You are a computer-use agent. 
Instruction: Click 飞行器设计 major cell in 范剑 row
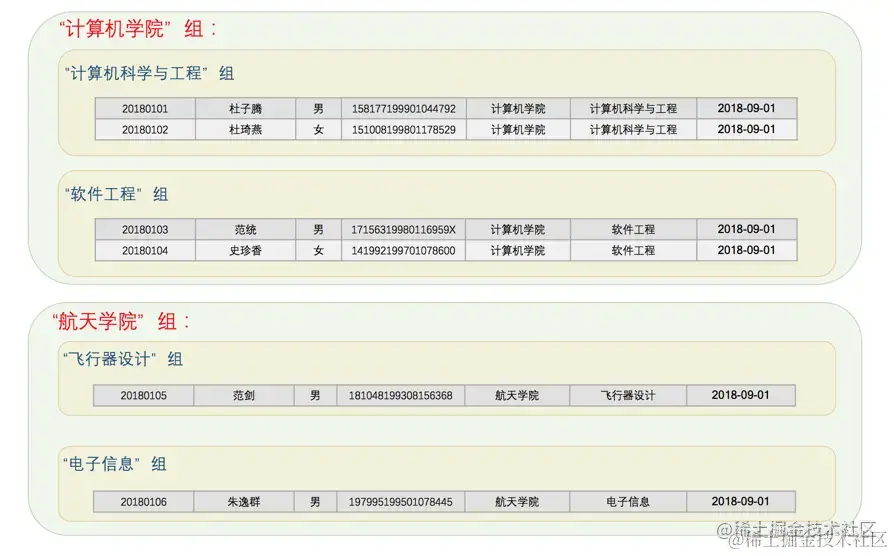coord(628,395)
